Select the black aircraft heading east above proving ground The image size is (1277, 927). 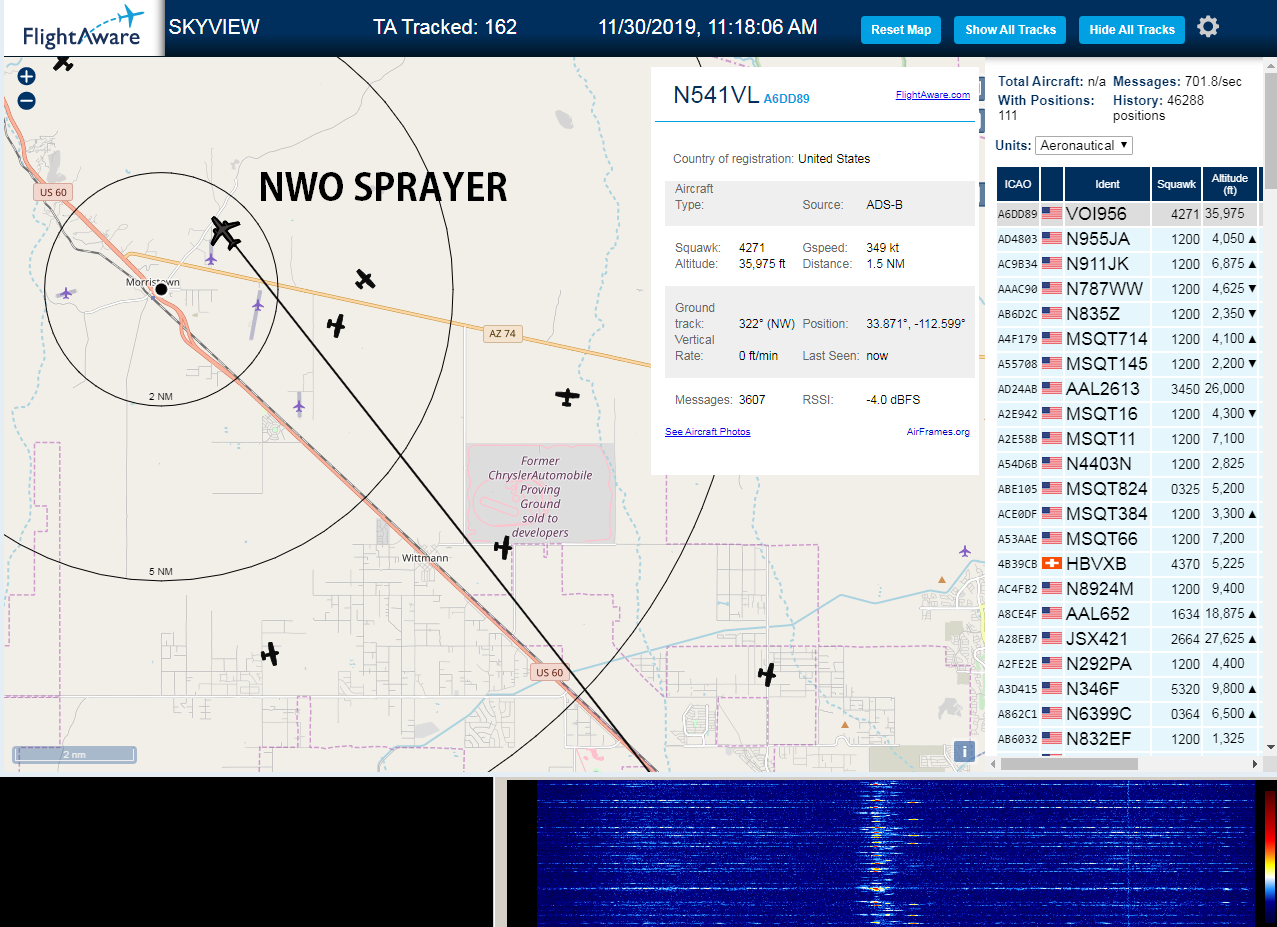(567, 397)
